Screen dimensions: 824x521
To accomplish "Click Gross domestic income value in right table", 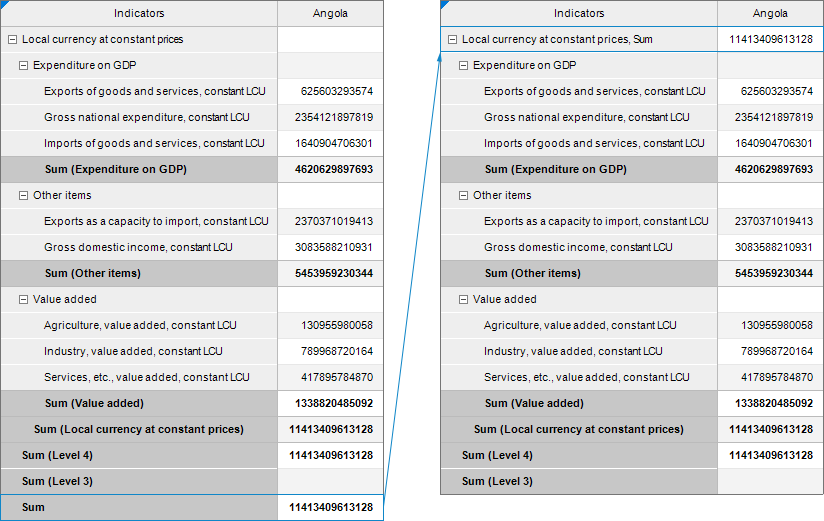I will pos(770,248).
